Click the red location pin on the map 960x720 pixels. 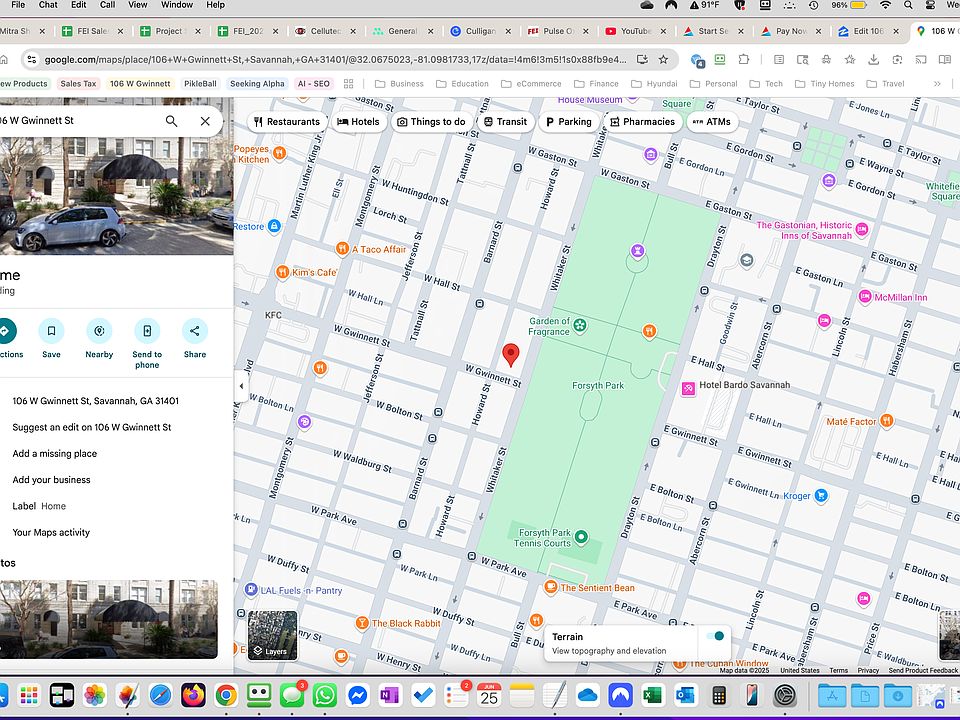pyautogui.click(x=511, y=354)
